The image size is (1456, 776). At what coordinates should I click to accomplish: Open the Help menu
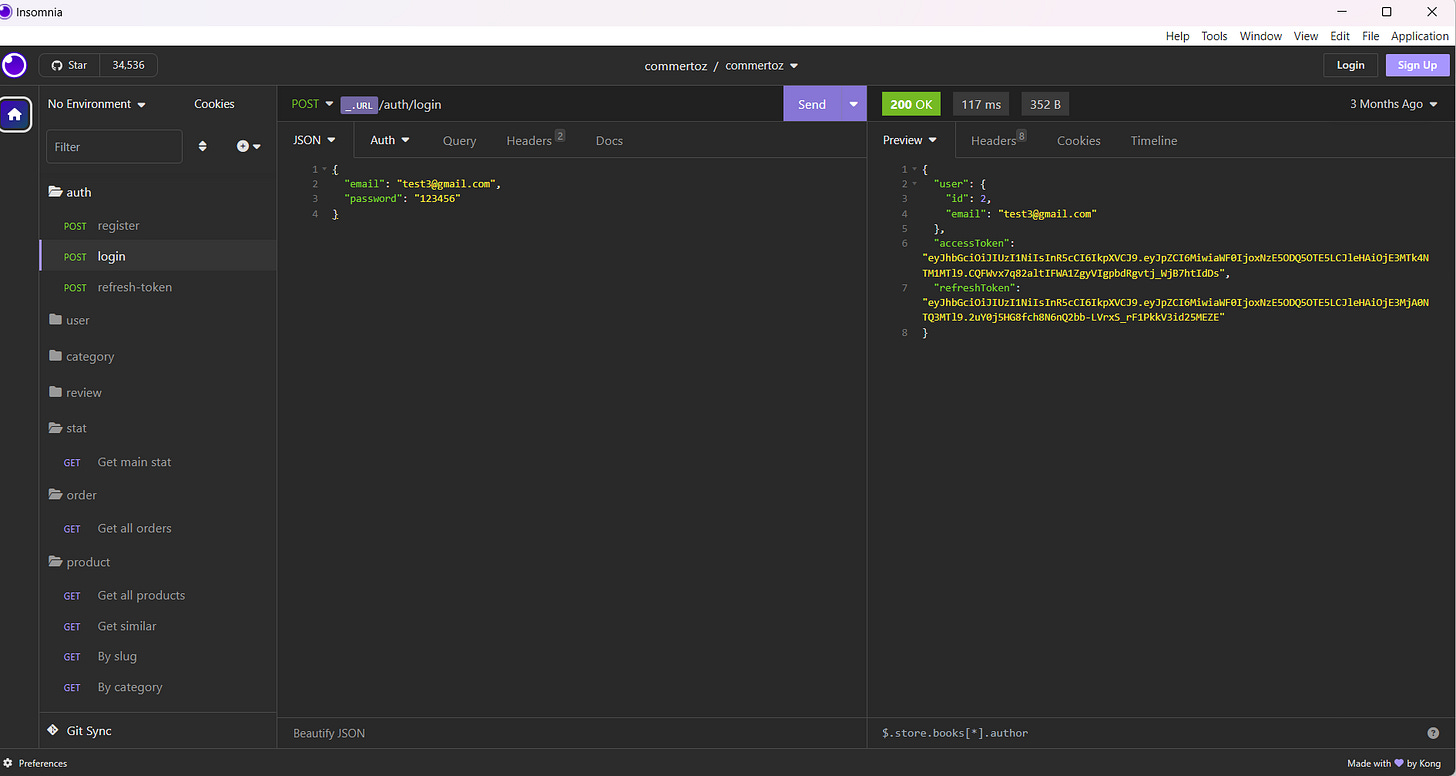pyautogui.click(x=1178, y=36)
